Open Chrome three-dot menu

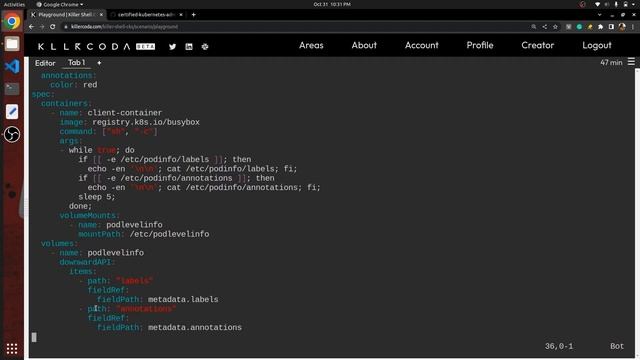(x=633, y=27)
